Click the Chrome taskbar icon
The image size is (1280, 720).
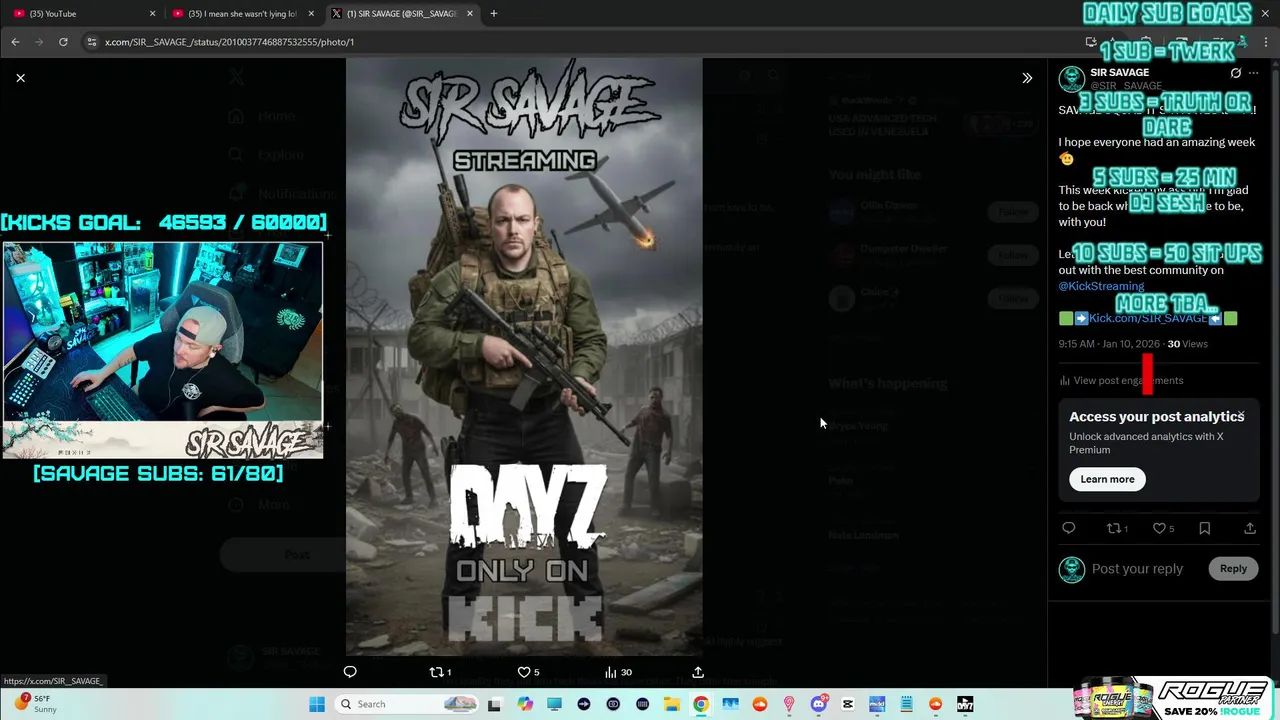pyautogui.click(x=701, y=704)
